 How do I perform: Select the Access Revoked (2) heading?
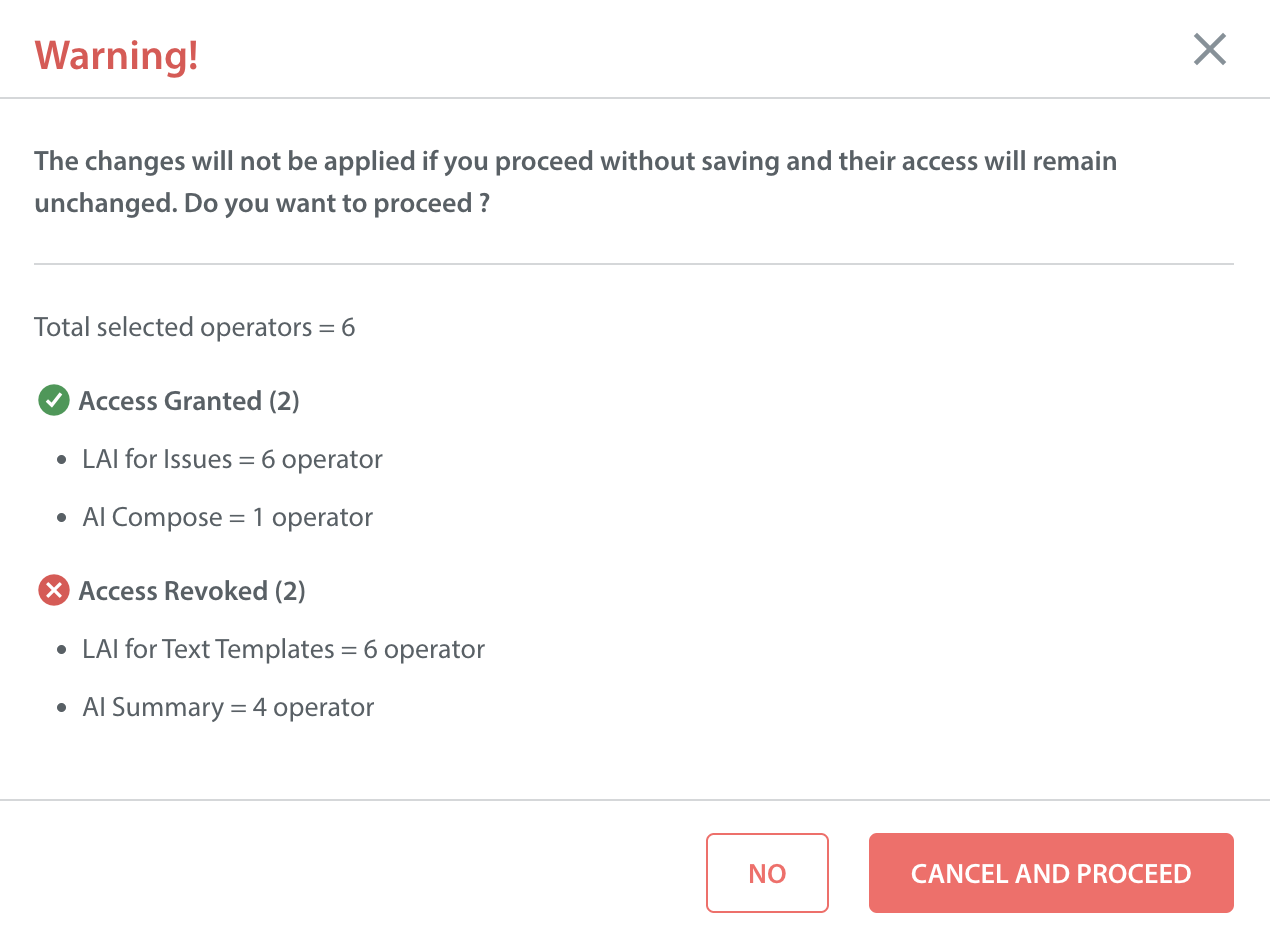(x=192, y=591)
